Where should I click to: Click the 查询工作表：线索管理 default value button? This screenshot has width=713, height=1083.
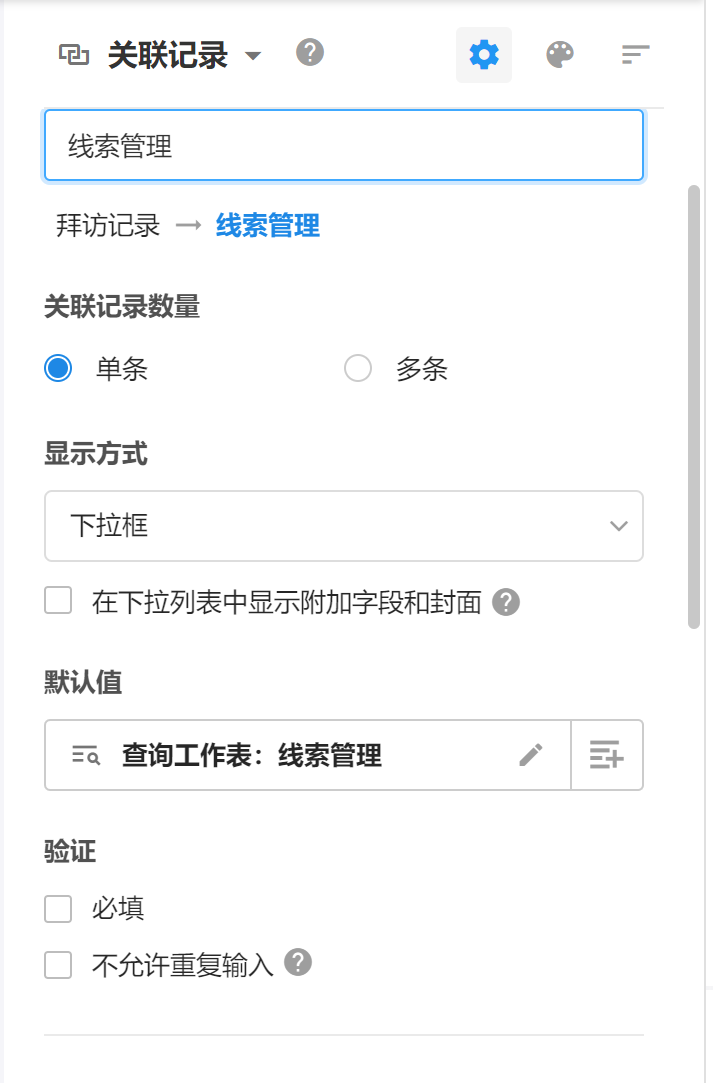point(251,755)
